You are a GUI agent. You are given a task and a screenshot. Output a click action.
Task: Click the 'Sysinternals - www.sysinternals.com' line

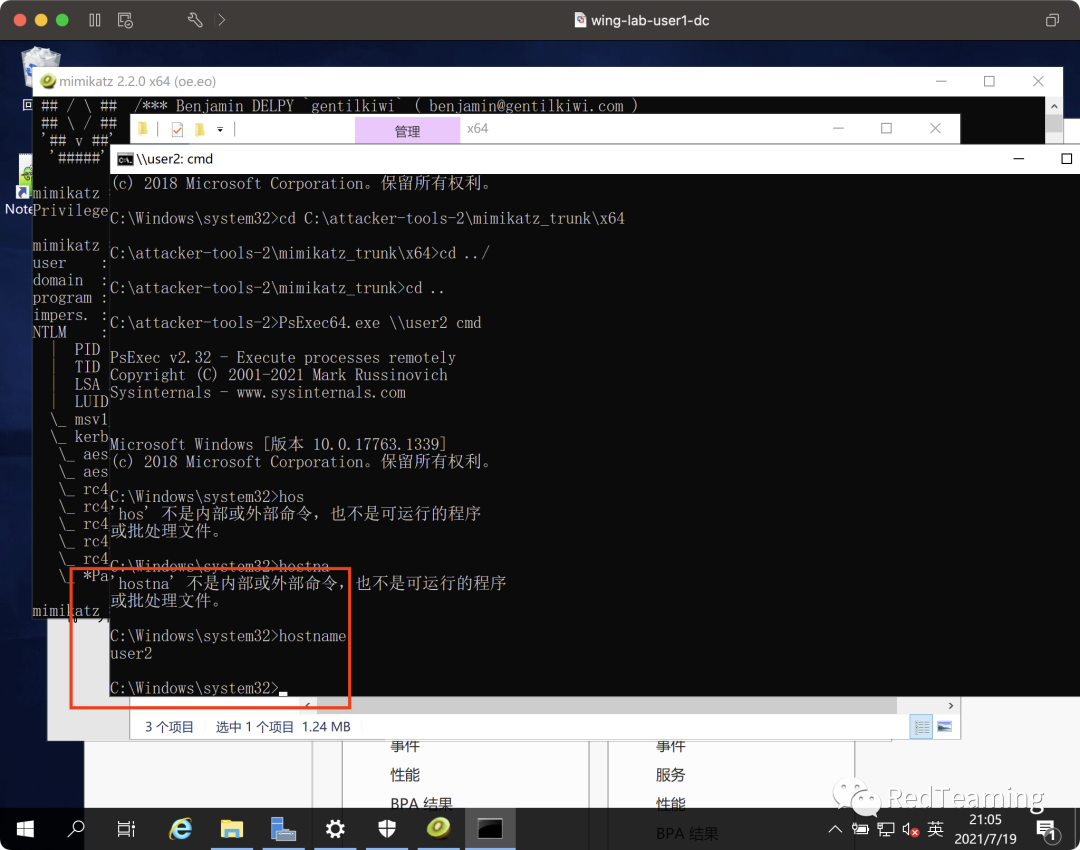pyautogui.click(x=258, y=393)
